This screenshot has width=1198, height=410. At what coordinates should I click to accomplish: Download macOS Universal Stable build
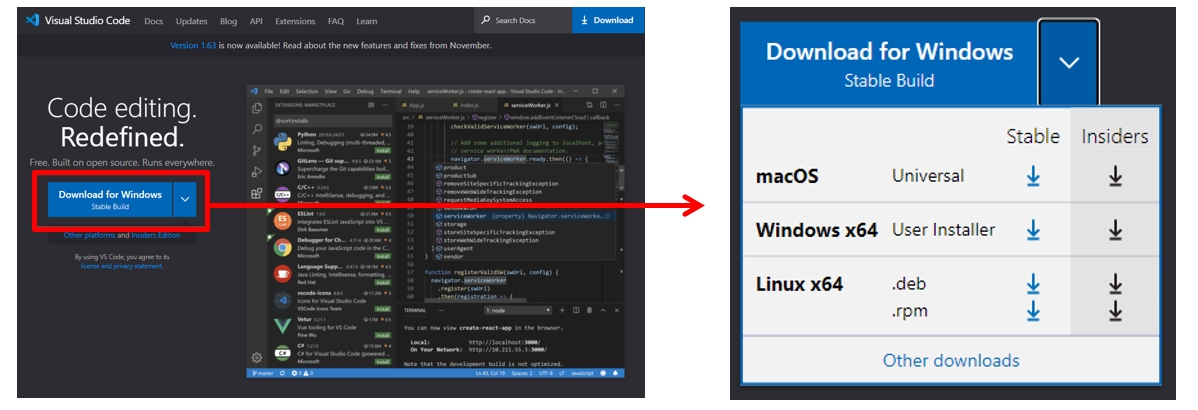(1033, 176)
